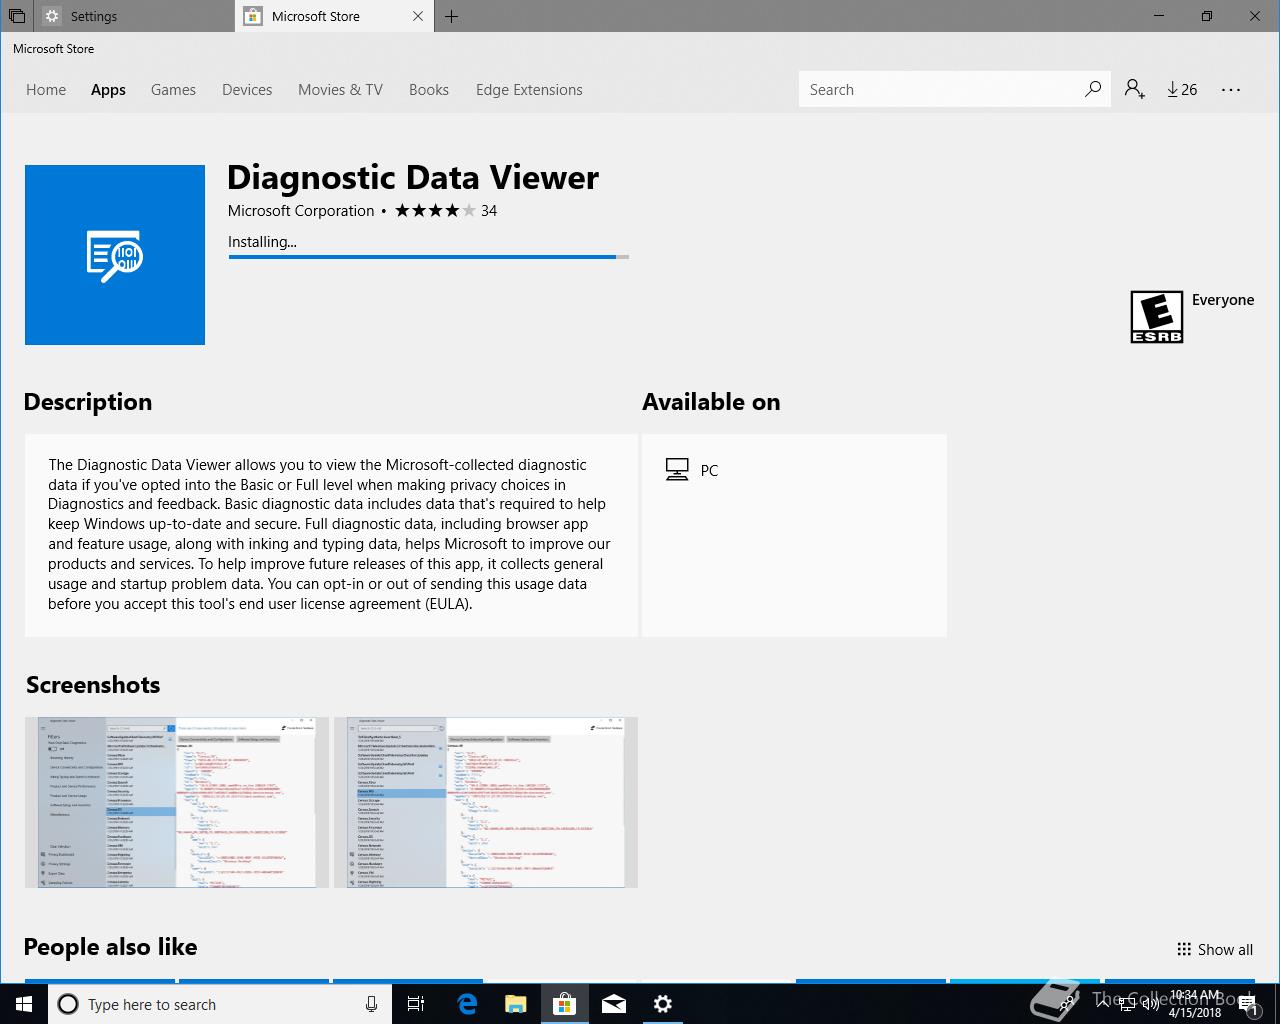This screenshot has height=1024, width=1280.
Task: Click the Cortana microphone icon
Action: (371, 1004)
